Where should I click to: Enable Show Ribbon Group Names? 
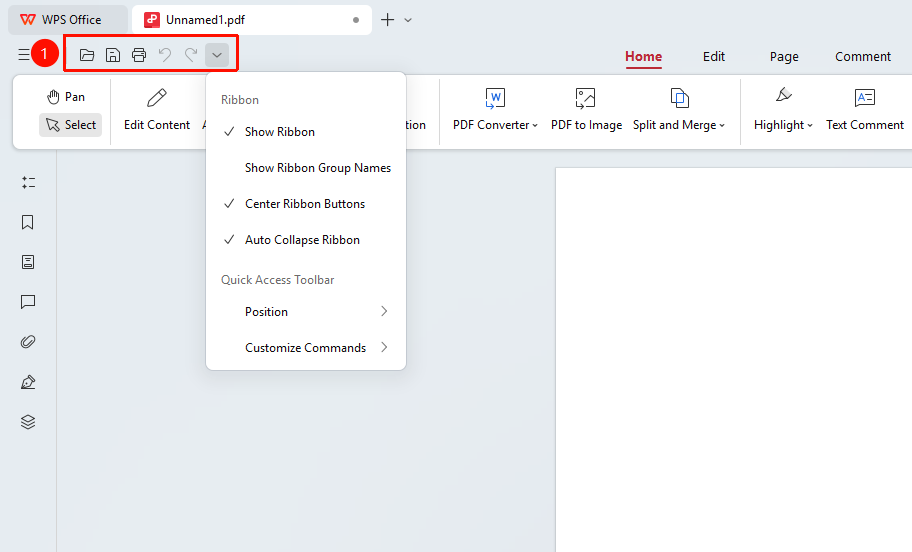pos(306,168)
